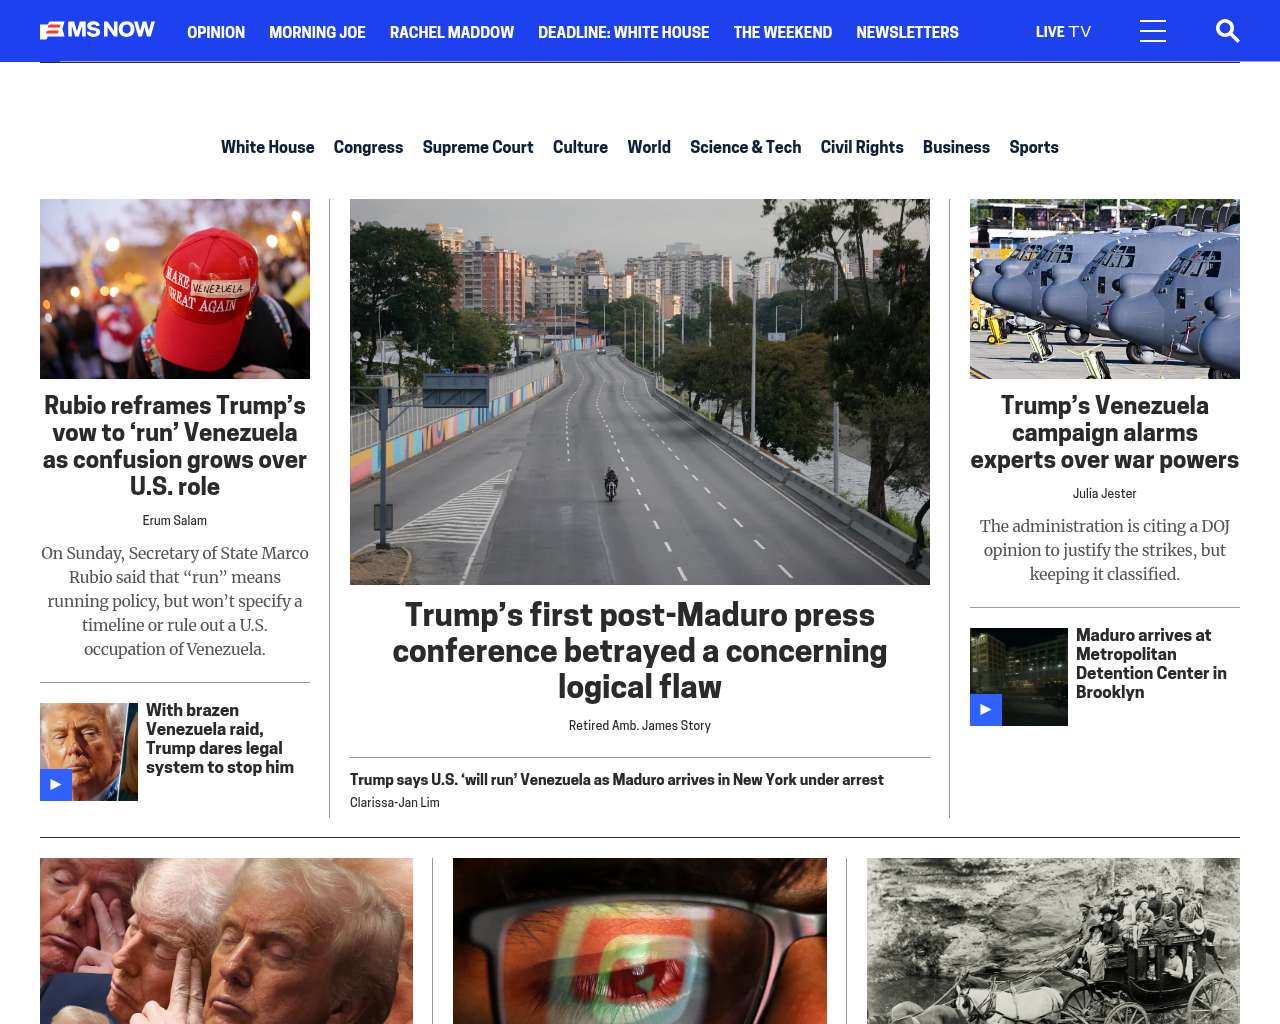
Task: Open the eyeglasses reflection image
Action: tap(640, 941)
